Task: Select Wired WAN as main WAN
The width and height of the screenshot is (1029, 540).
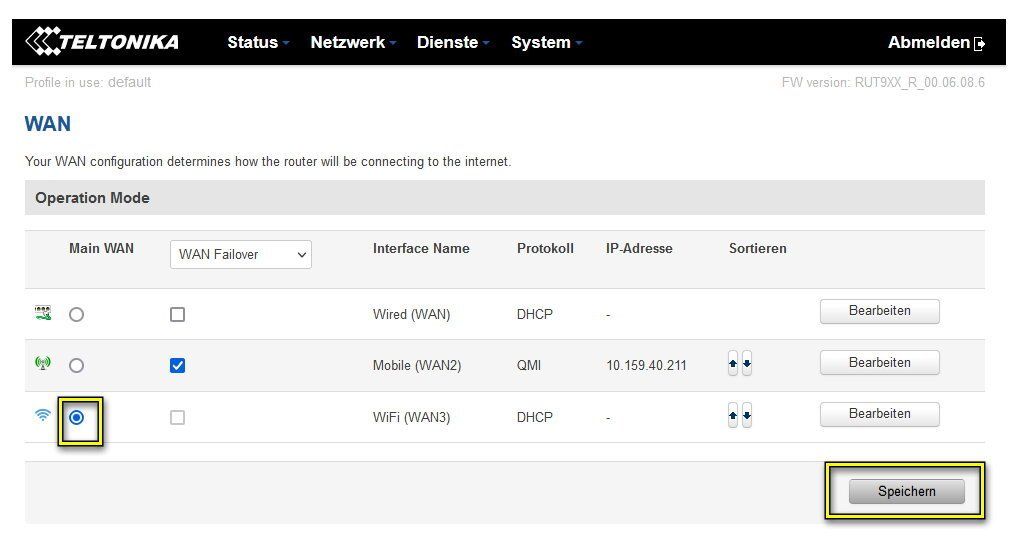Action: click(76, 314)
